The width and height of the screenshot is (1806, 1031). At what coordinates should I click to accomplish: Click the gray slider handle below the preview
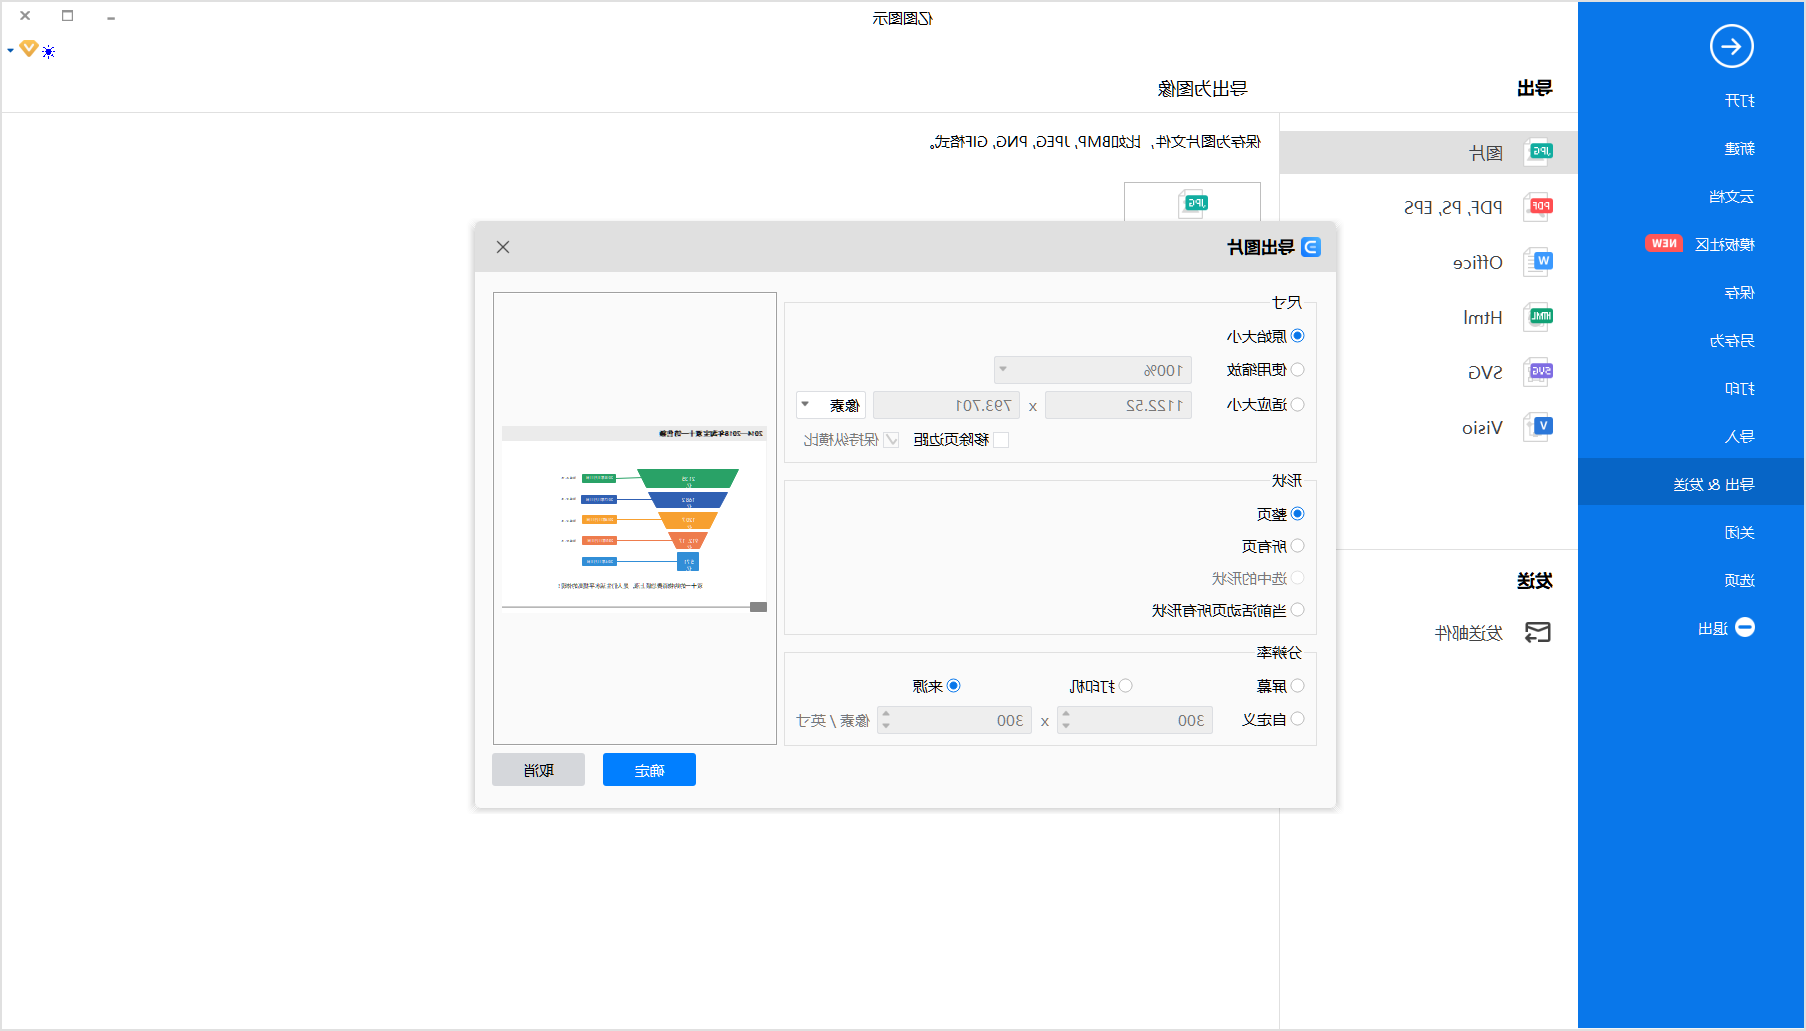pyautogui.click(x=758, y=607)
